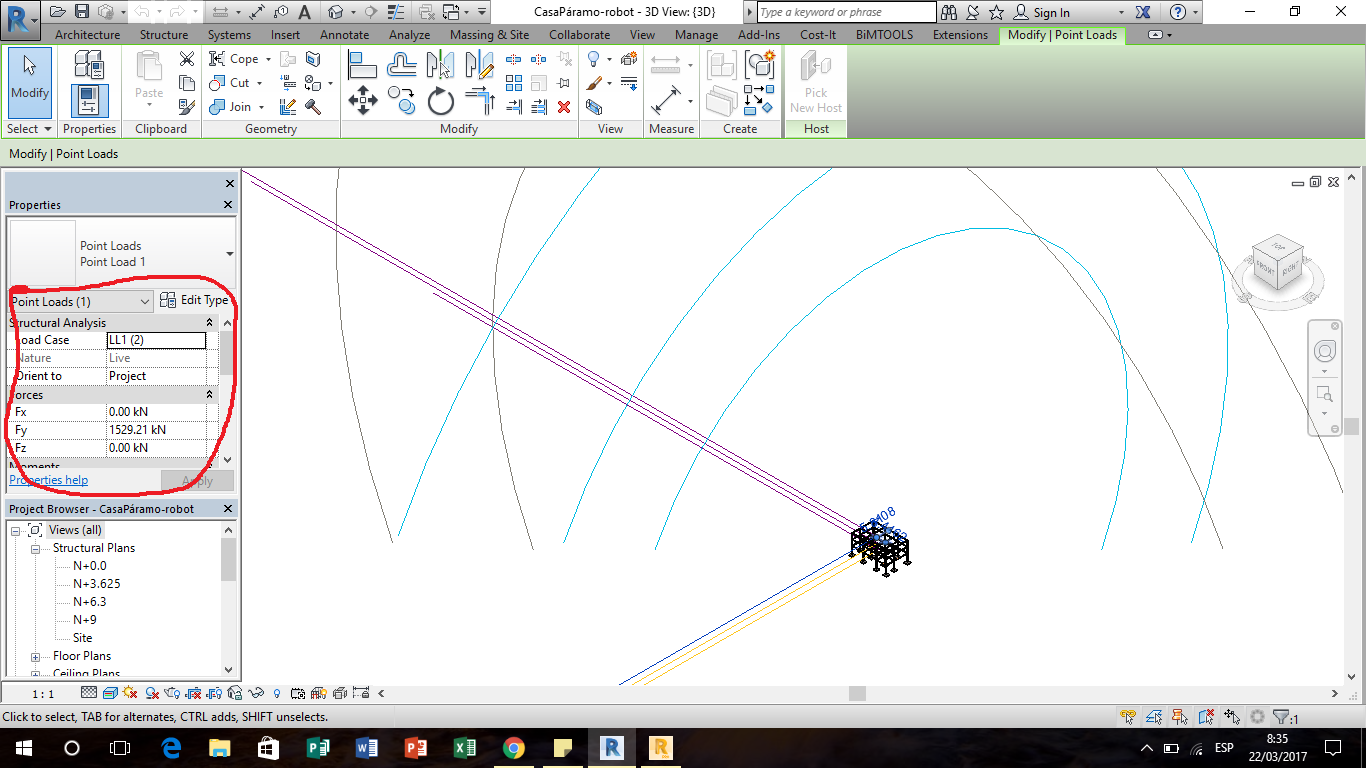Activate the Rotate tool
This screenshot has width=1366, height=768.
tap(440, 101)
